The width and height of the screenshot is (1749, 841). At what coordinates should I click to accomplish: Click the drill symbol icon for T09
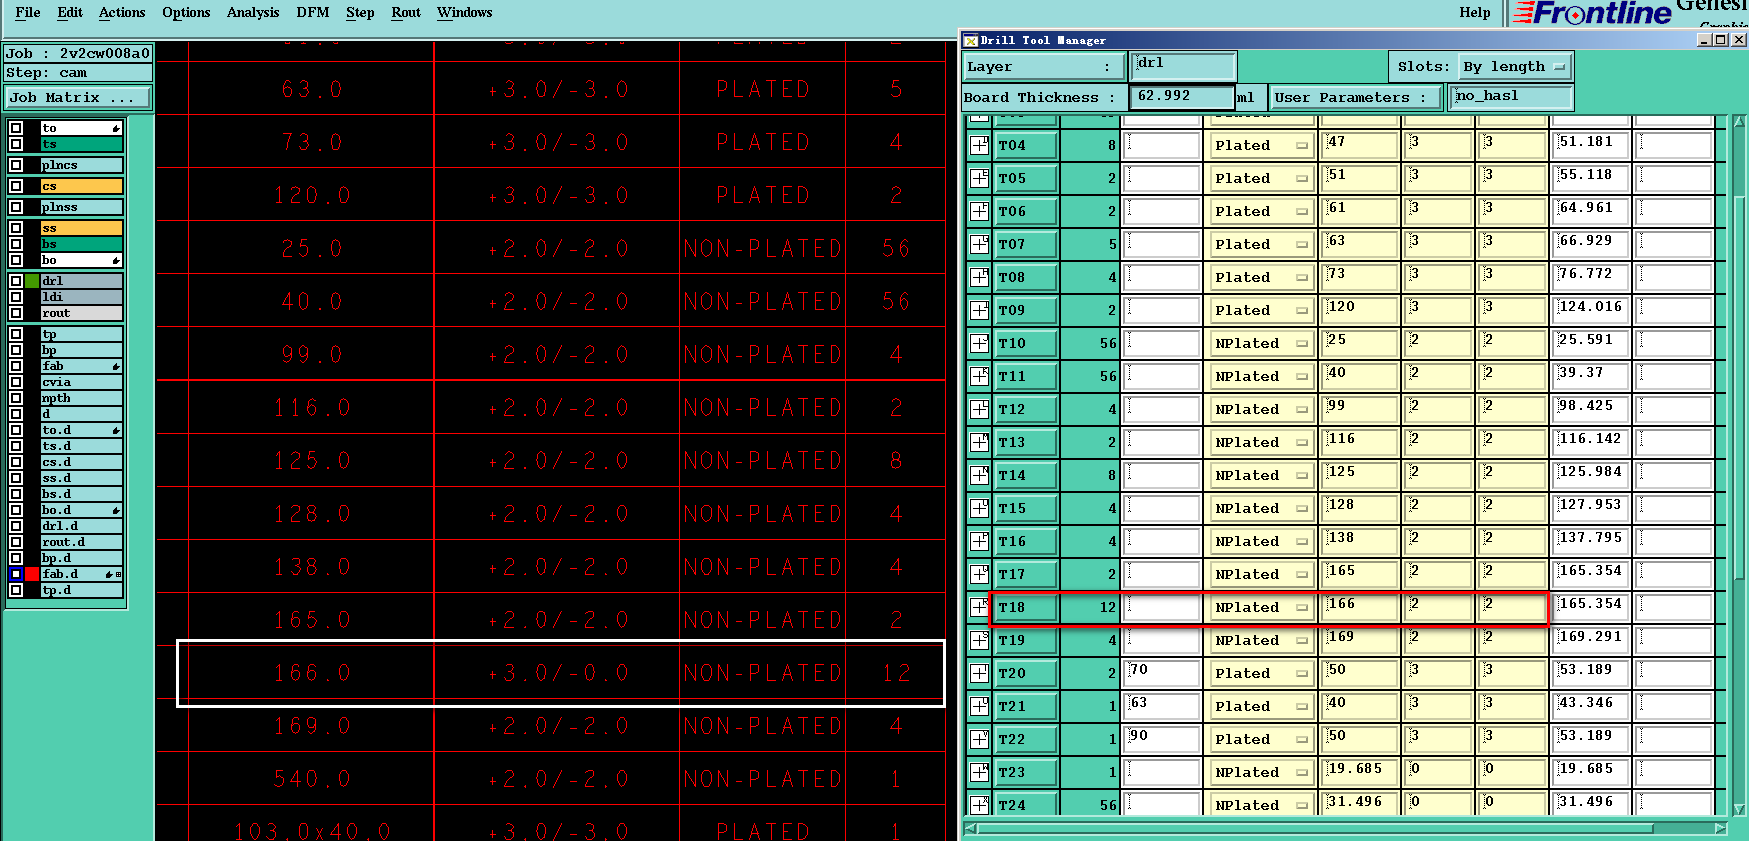(x=979, y=310)
